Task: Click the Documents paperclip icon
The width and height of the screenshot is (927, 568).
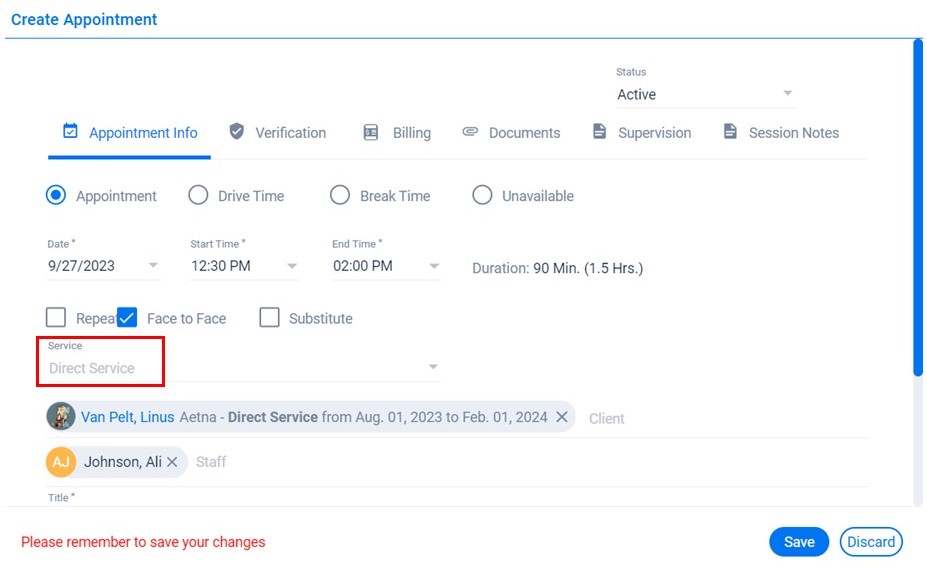Action: coord(470,132)
